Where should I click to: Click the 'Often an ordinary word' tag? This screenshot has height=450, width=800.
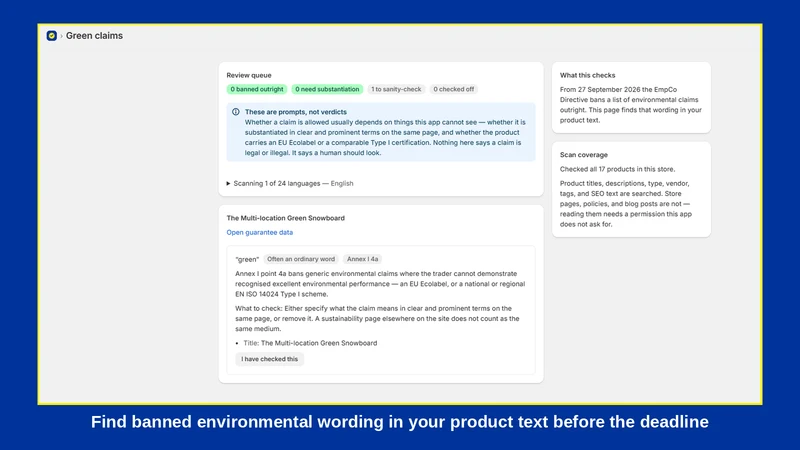[301, 259]
